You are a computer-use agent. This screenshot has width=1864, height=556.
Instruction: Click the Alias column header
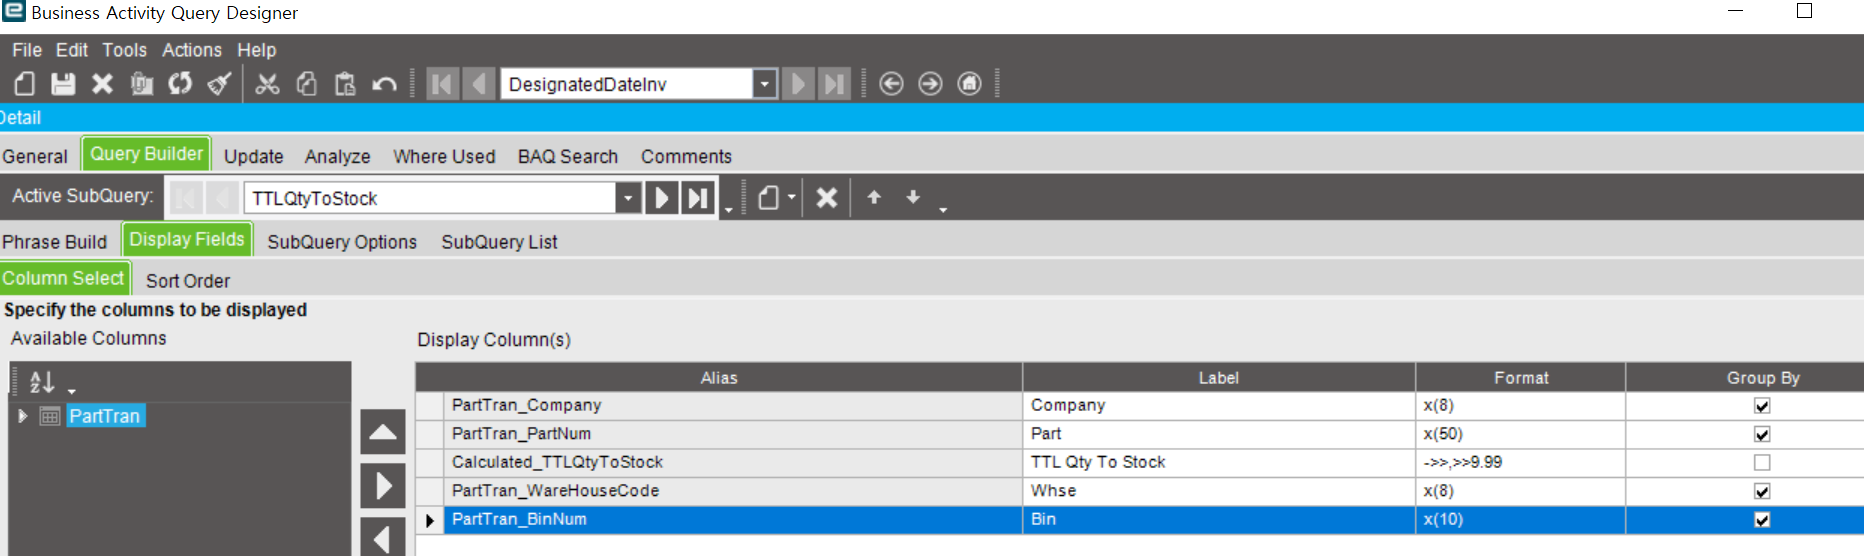tap(719, 378)
